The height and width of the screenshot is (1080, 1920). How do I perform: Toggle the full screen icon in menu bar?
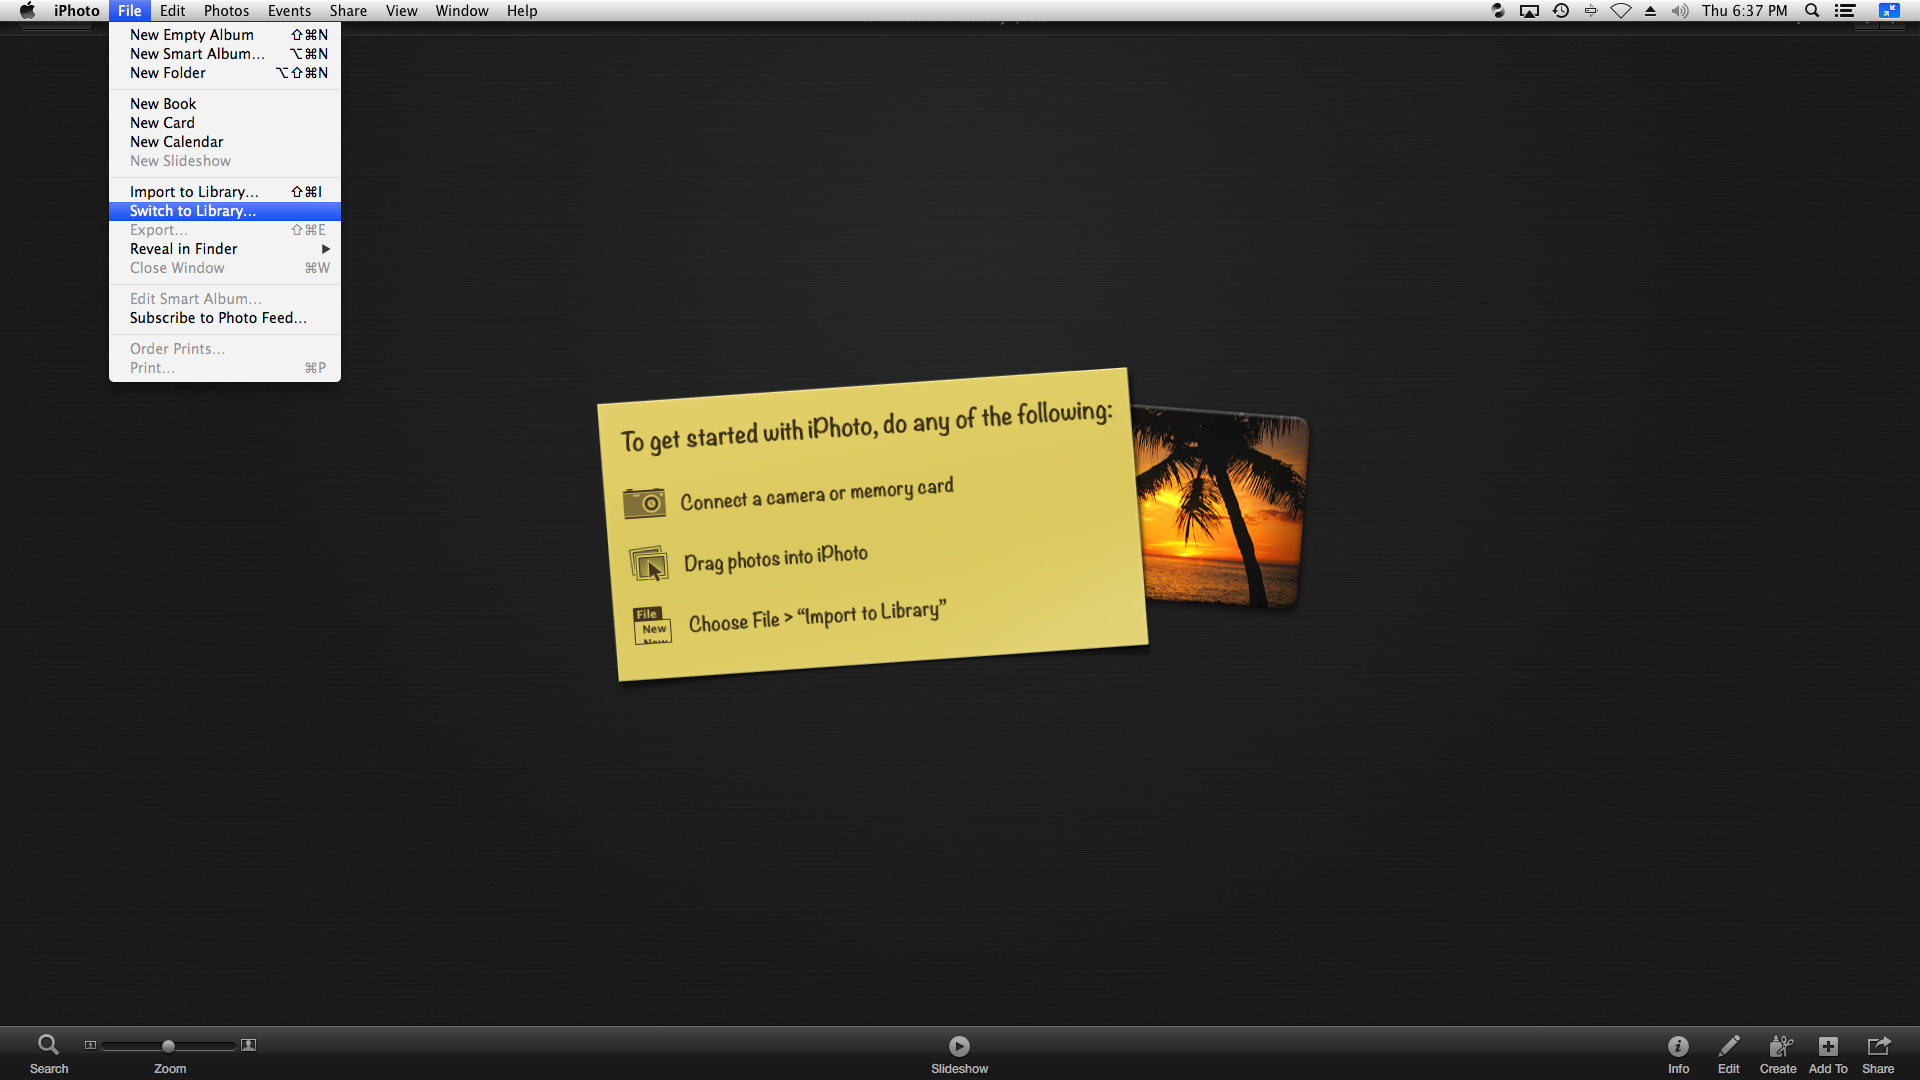[x=1889, y=11]
